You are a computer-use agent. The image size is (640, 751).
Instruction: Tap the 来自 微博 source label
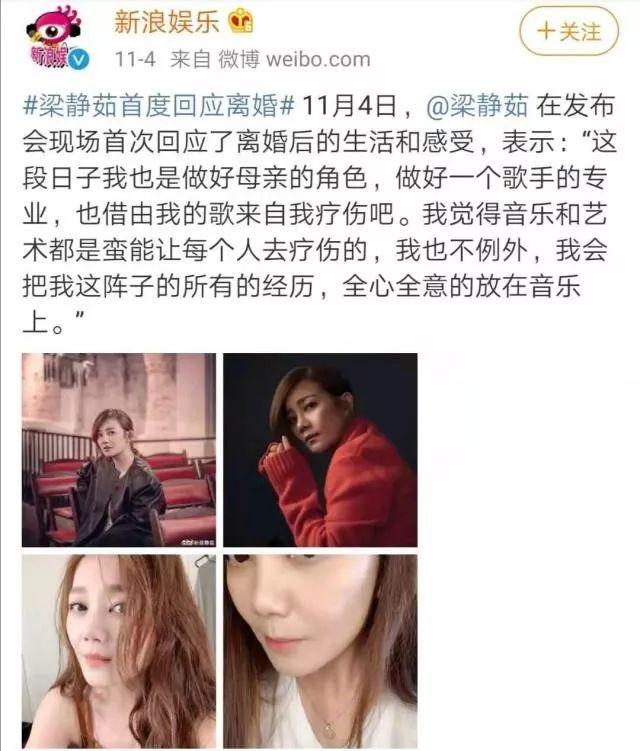(x=215, y=60)
